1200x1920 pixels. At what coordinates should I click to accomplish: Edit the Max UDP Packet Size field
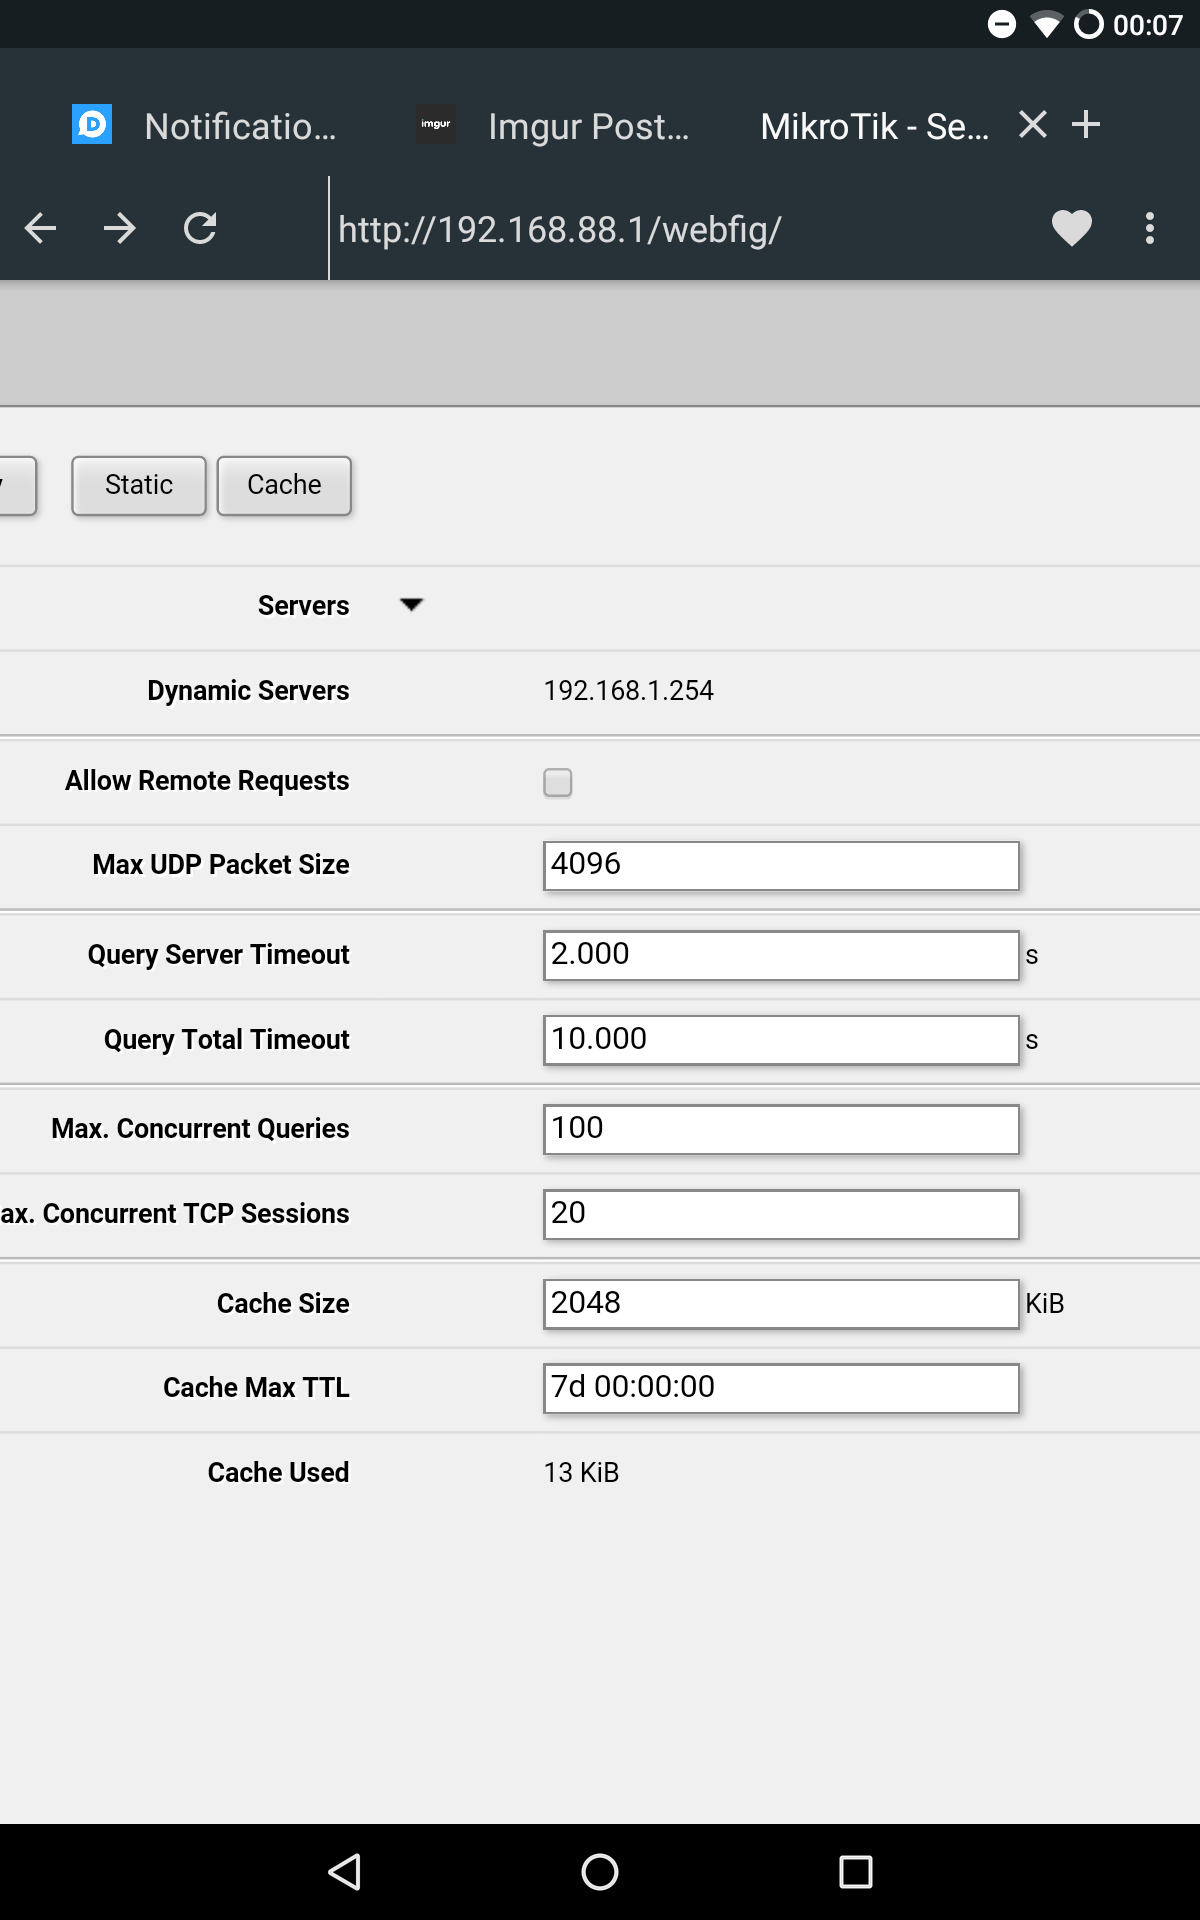[781, 865]
